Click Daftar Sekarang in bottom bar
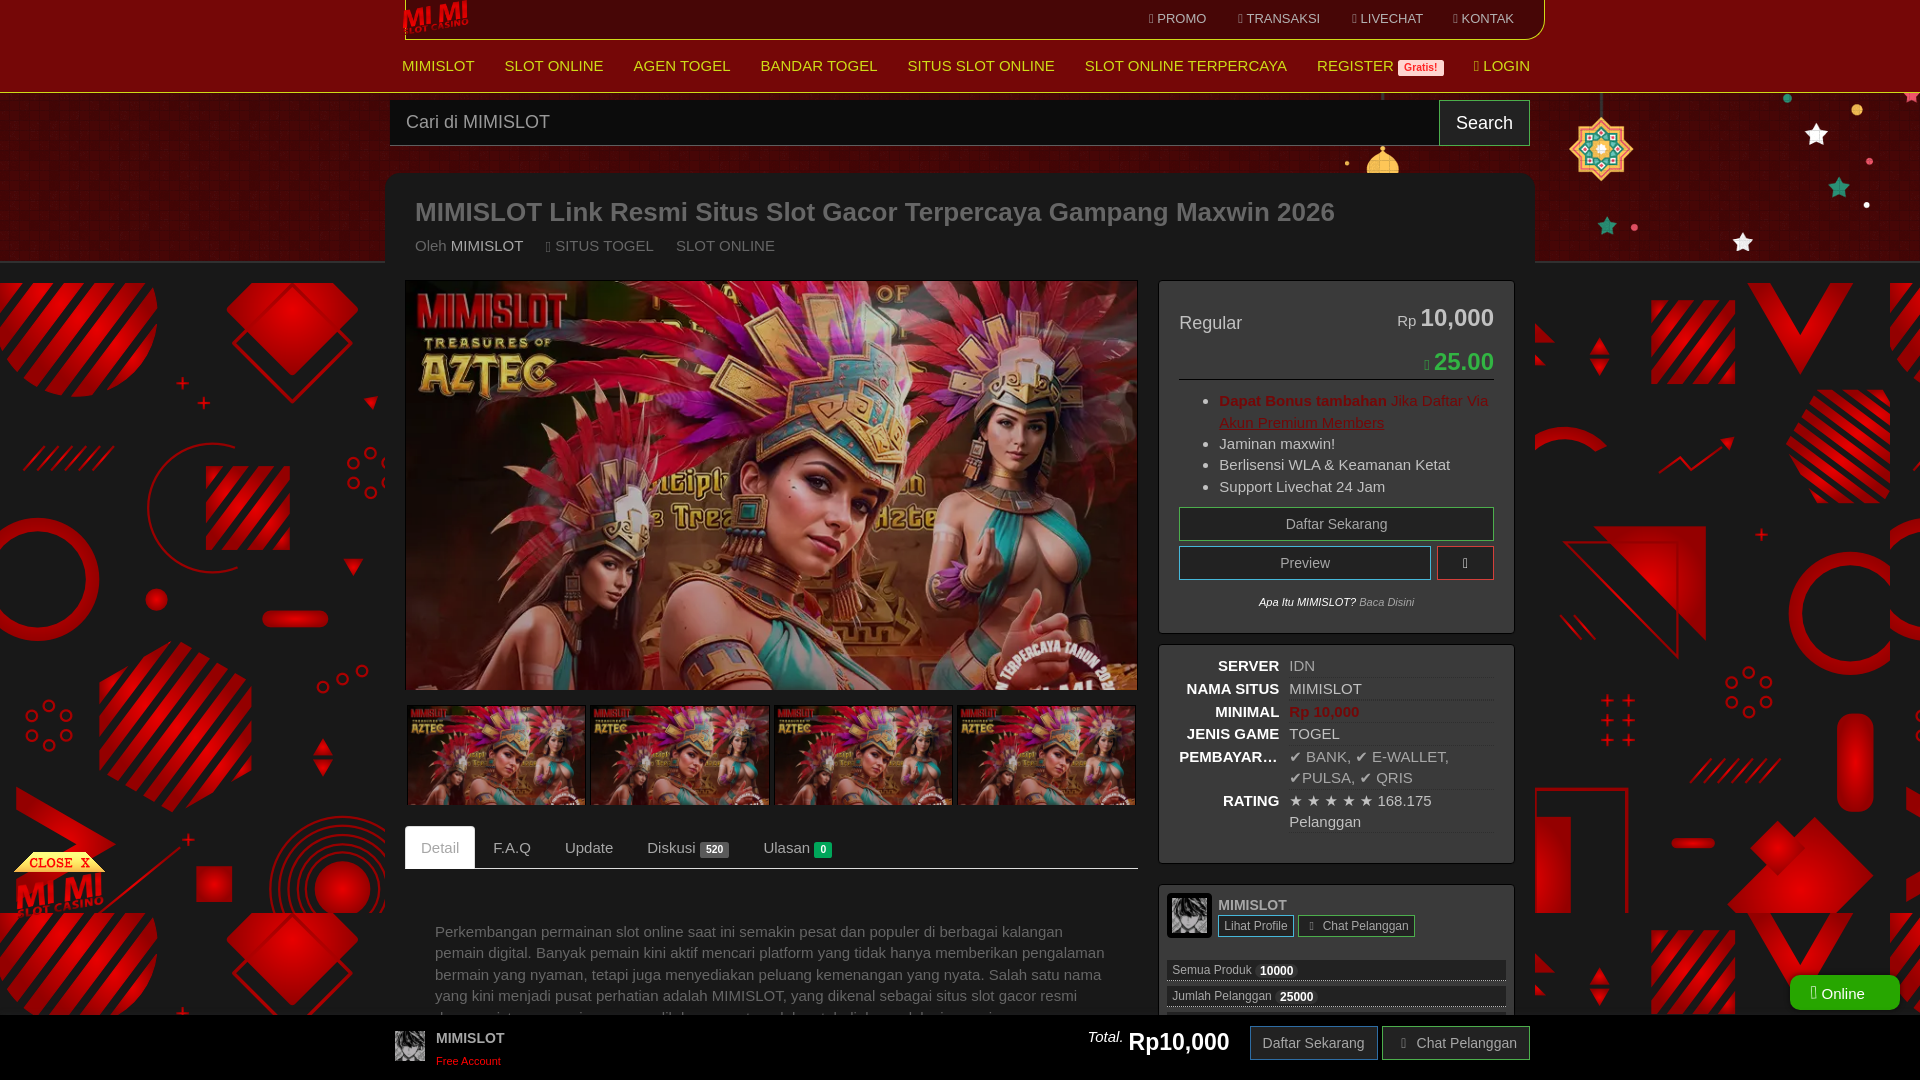Screen dimensions: 1920x1080 pos(1314,1043)
